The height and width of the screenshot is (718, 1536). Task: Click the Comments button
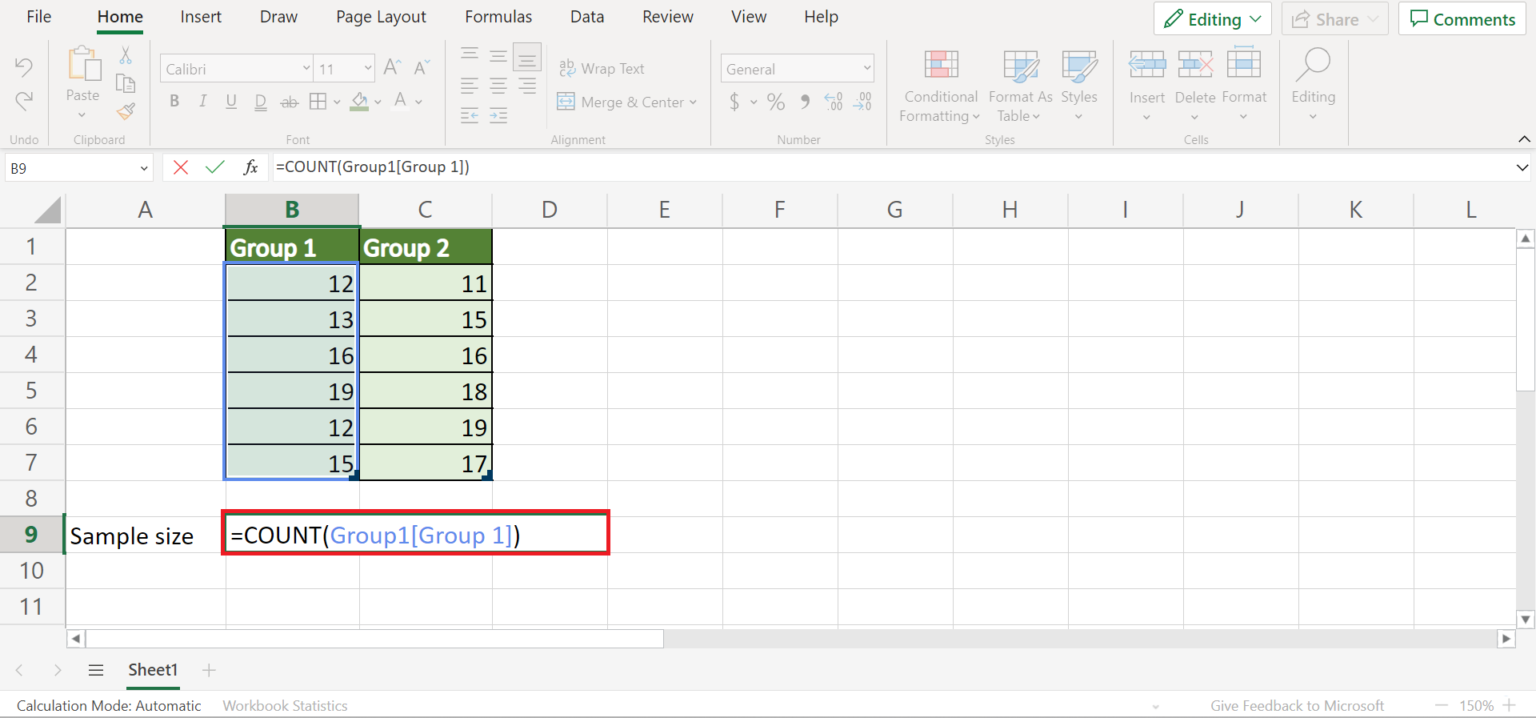point(1461,18)
